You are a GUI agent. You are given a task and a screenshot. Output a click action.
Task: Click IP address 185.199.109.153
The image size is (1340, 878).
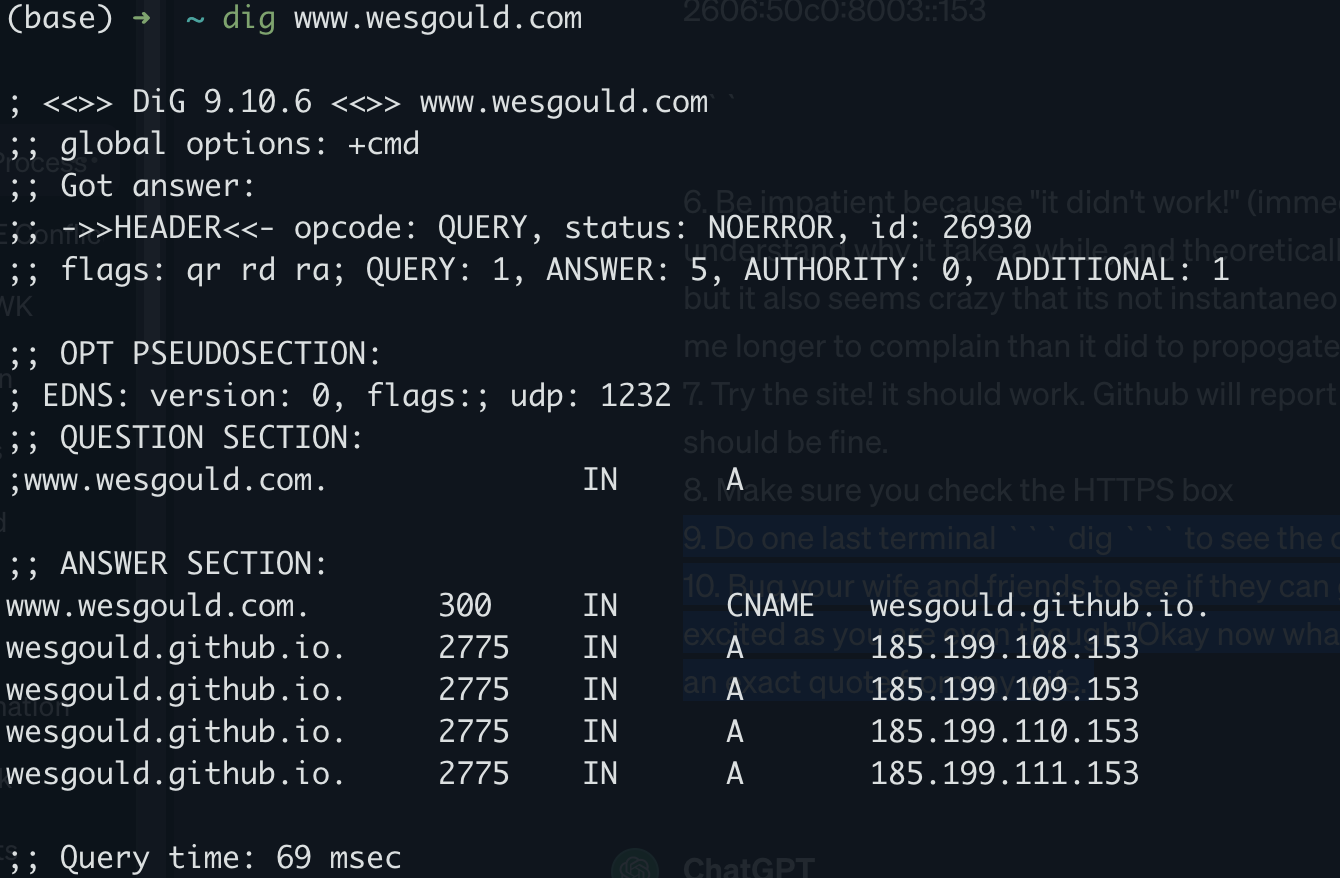[1005, 690]
